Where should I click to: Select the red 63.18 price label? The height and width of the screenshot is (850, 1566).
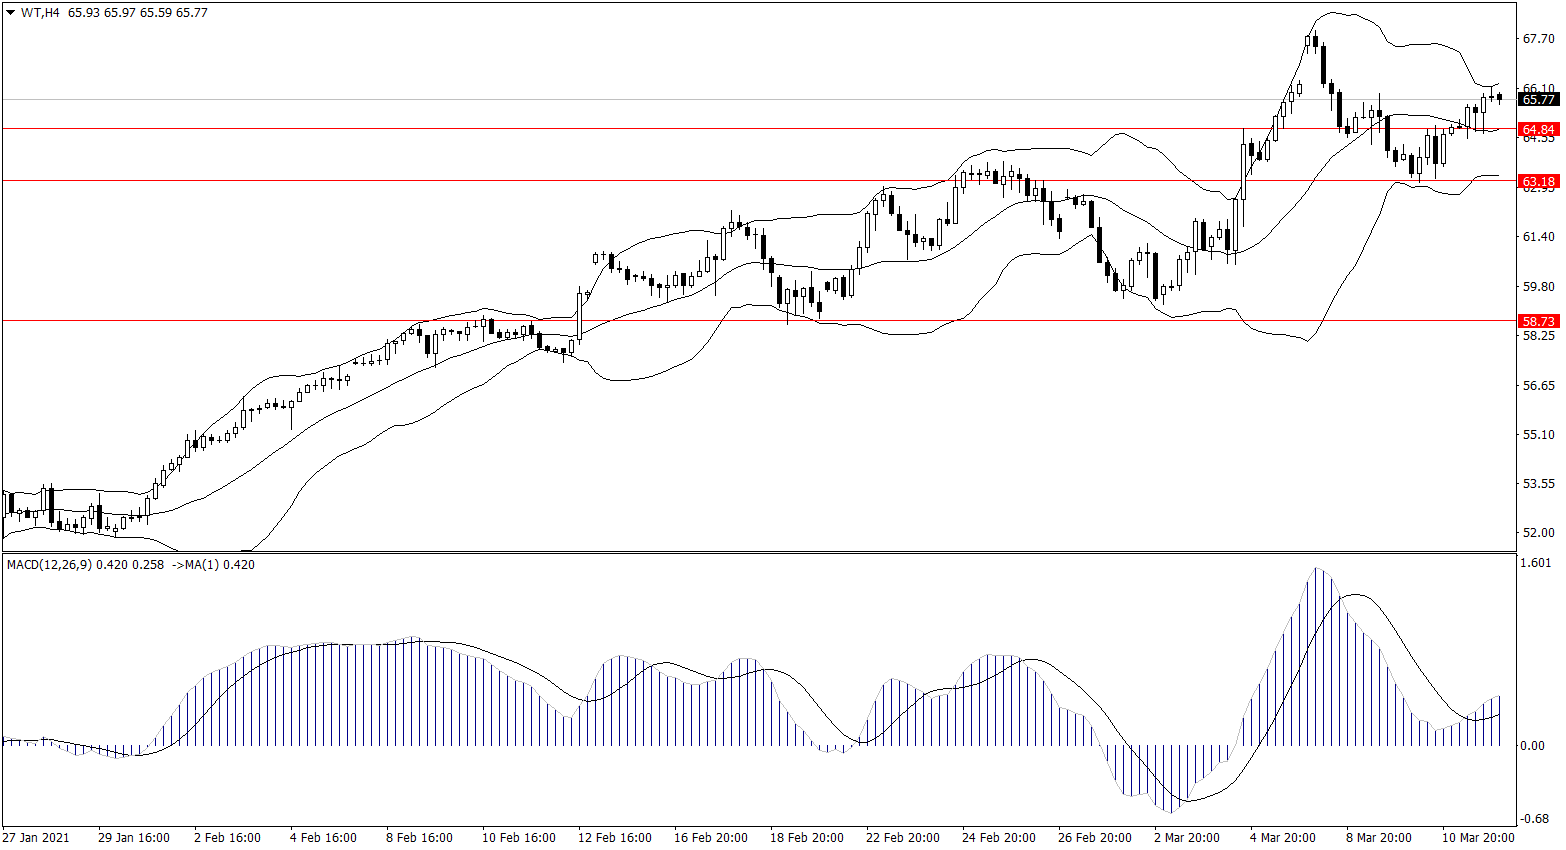1538,181
